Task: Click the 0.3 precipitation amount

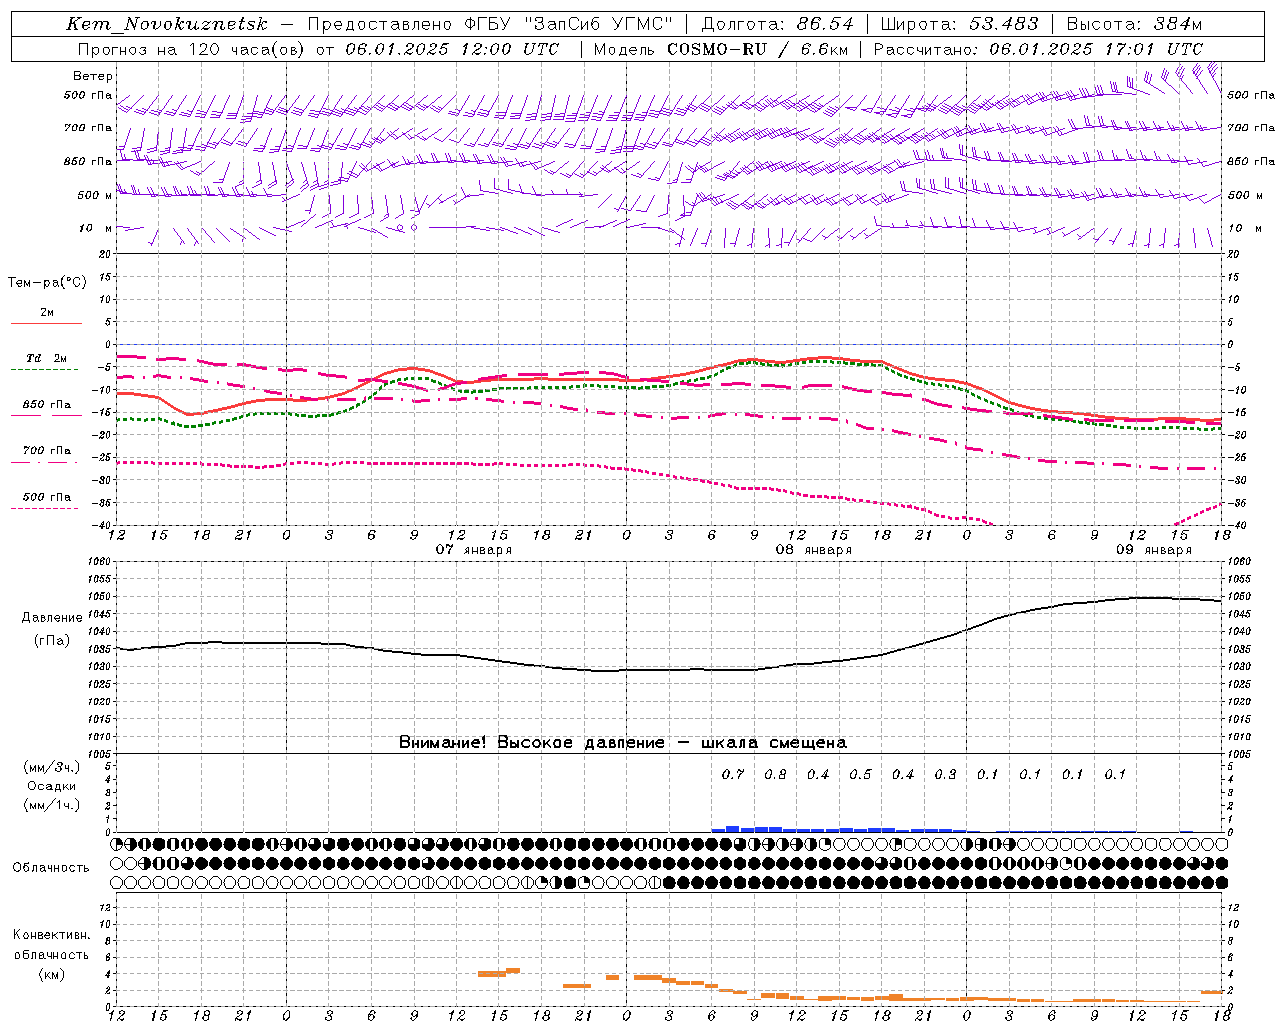Action: tap(945, 774)
